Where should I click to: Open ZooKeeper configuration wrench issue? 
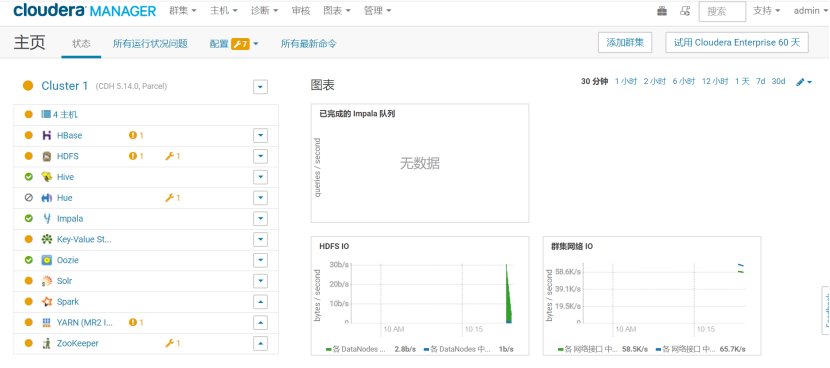(x=173, y=343)
